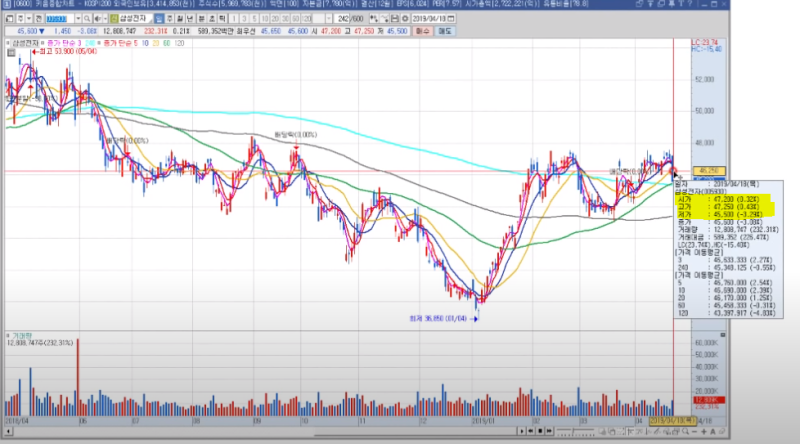Select the weekly (주) chart period button
The width and height of the screenshot is (800, 444).
click(x=169, y=18)
